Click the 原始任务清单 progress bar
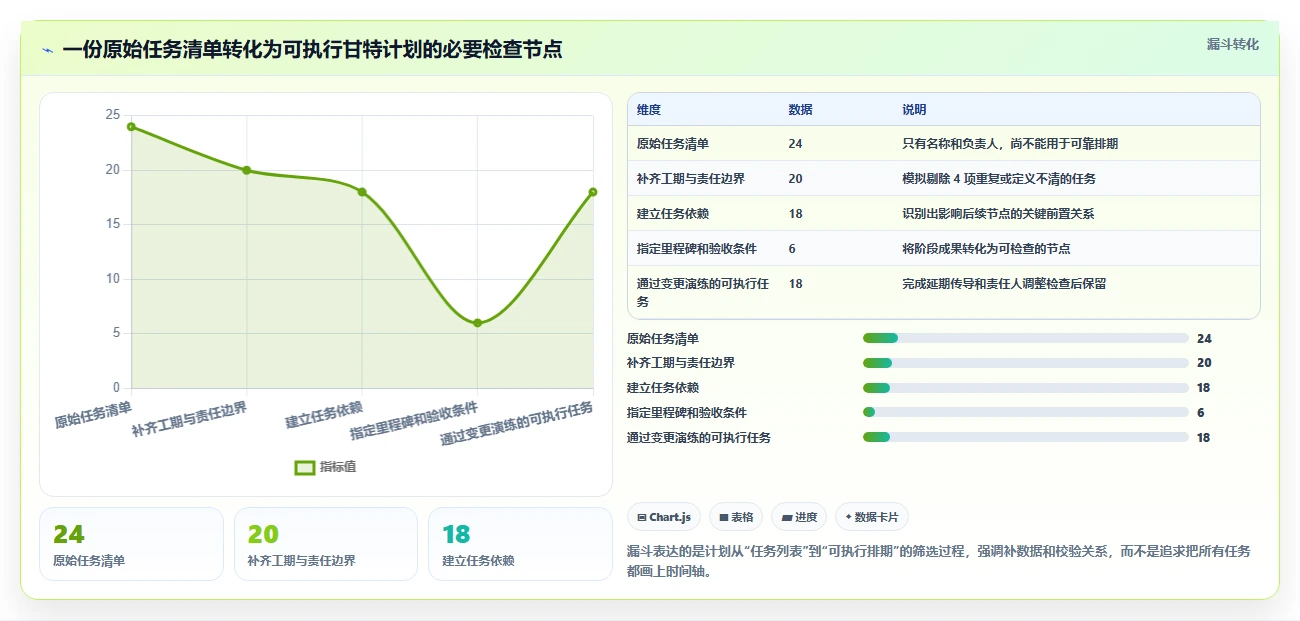Screen dimensions: 1300x621 (x=1025, y=338)
